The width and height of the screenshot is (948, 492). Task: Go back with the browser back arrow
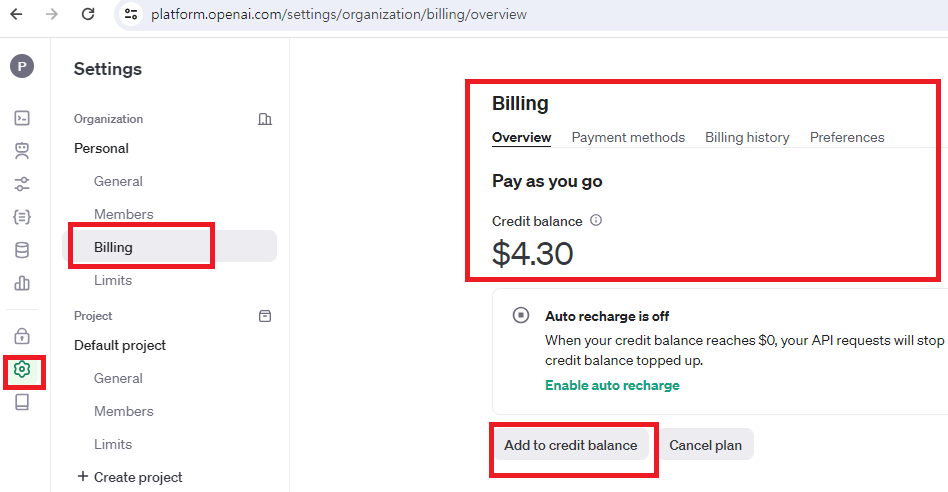(x=16, y=14)
